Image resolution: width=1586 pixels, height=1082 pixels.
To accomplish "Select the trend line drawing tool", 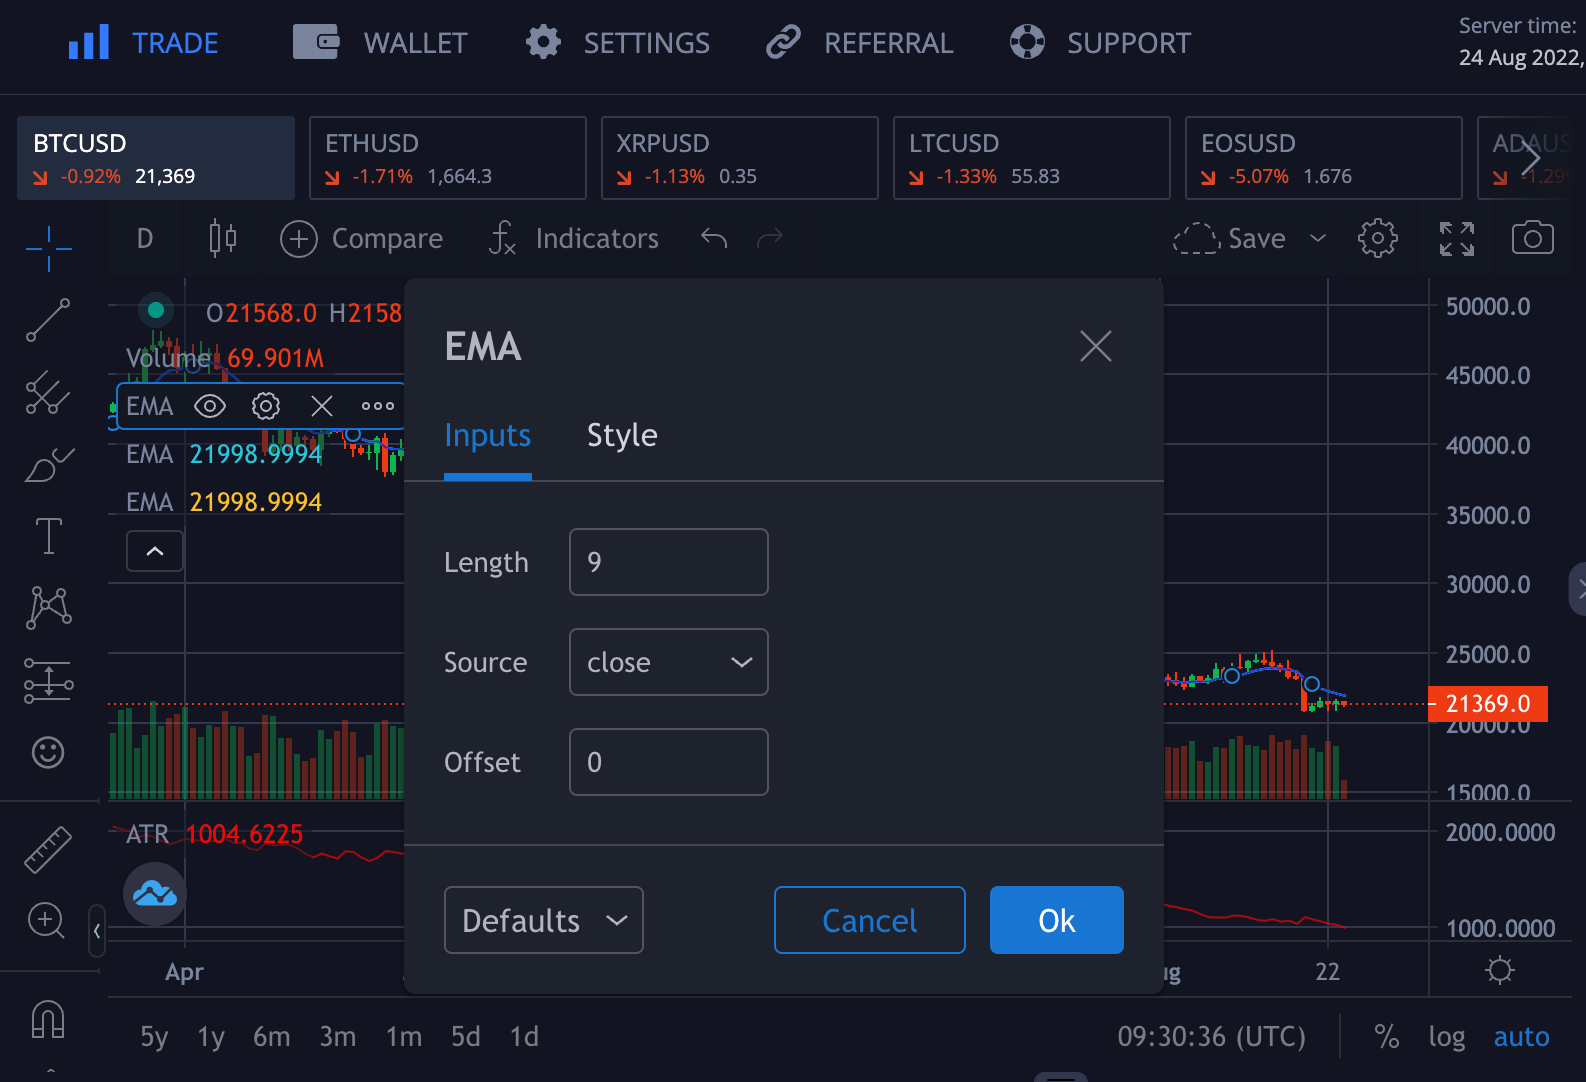I will coord(48,320).
